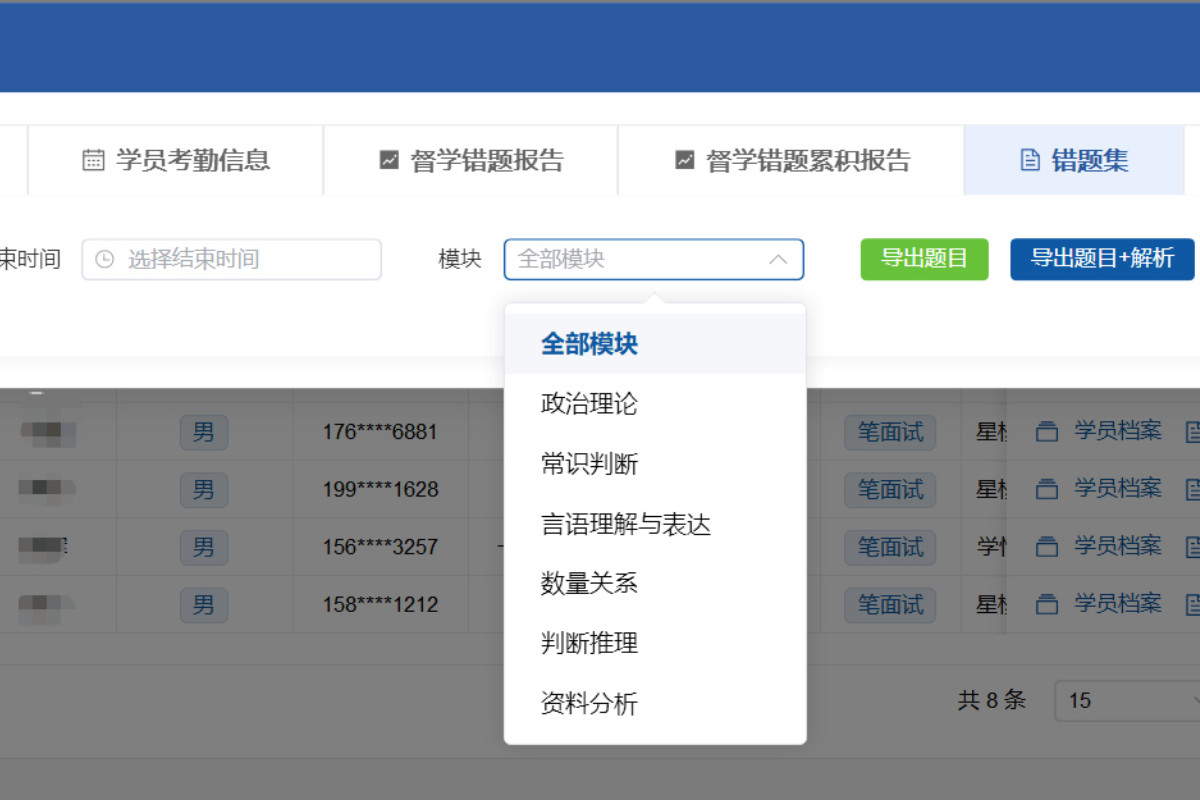
Task: Select 数量关系 module option
Action: (589, 584)
